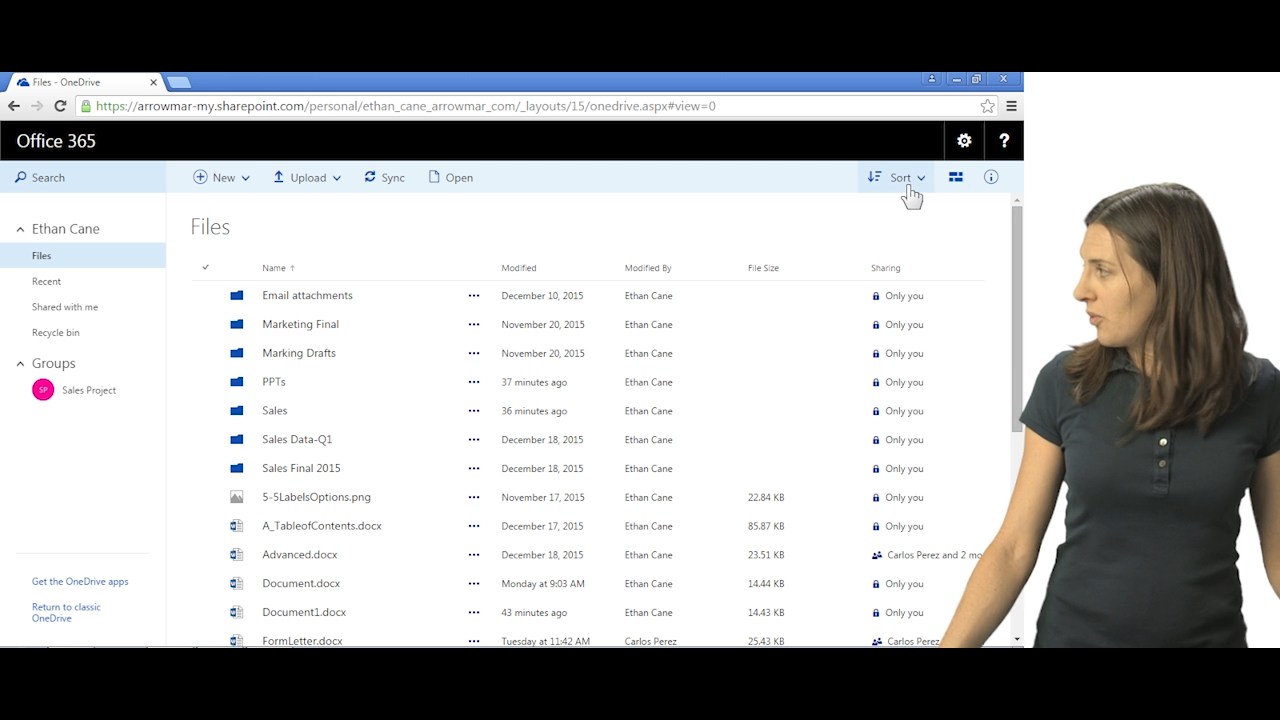Open a new browser tab

tap(179, 82)
